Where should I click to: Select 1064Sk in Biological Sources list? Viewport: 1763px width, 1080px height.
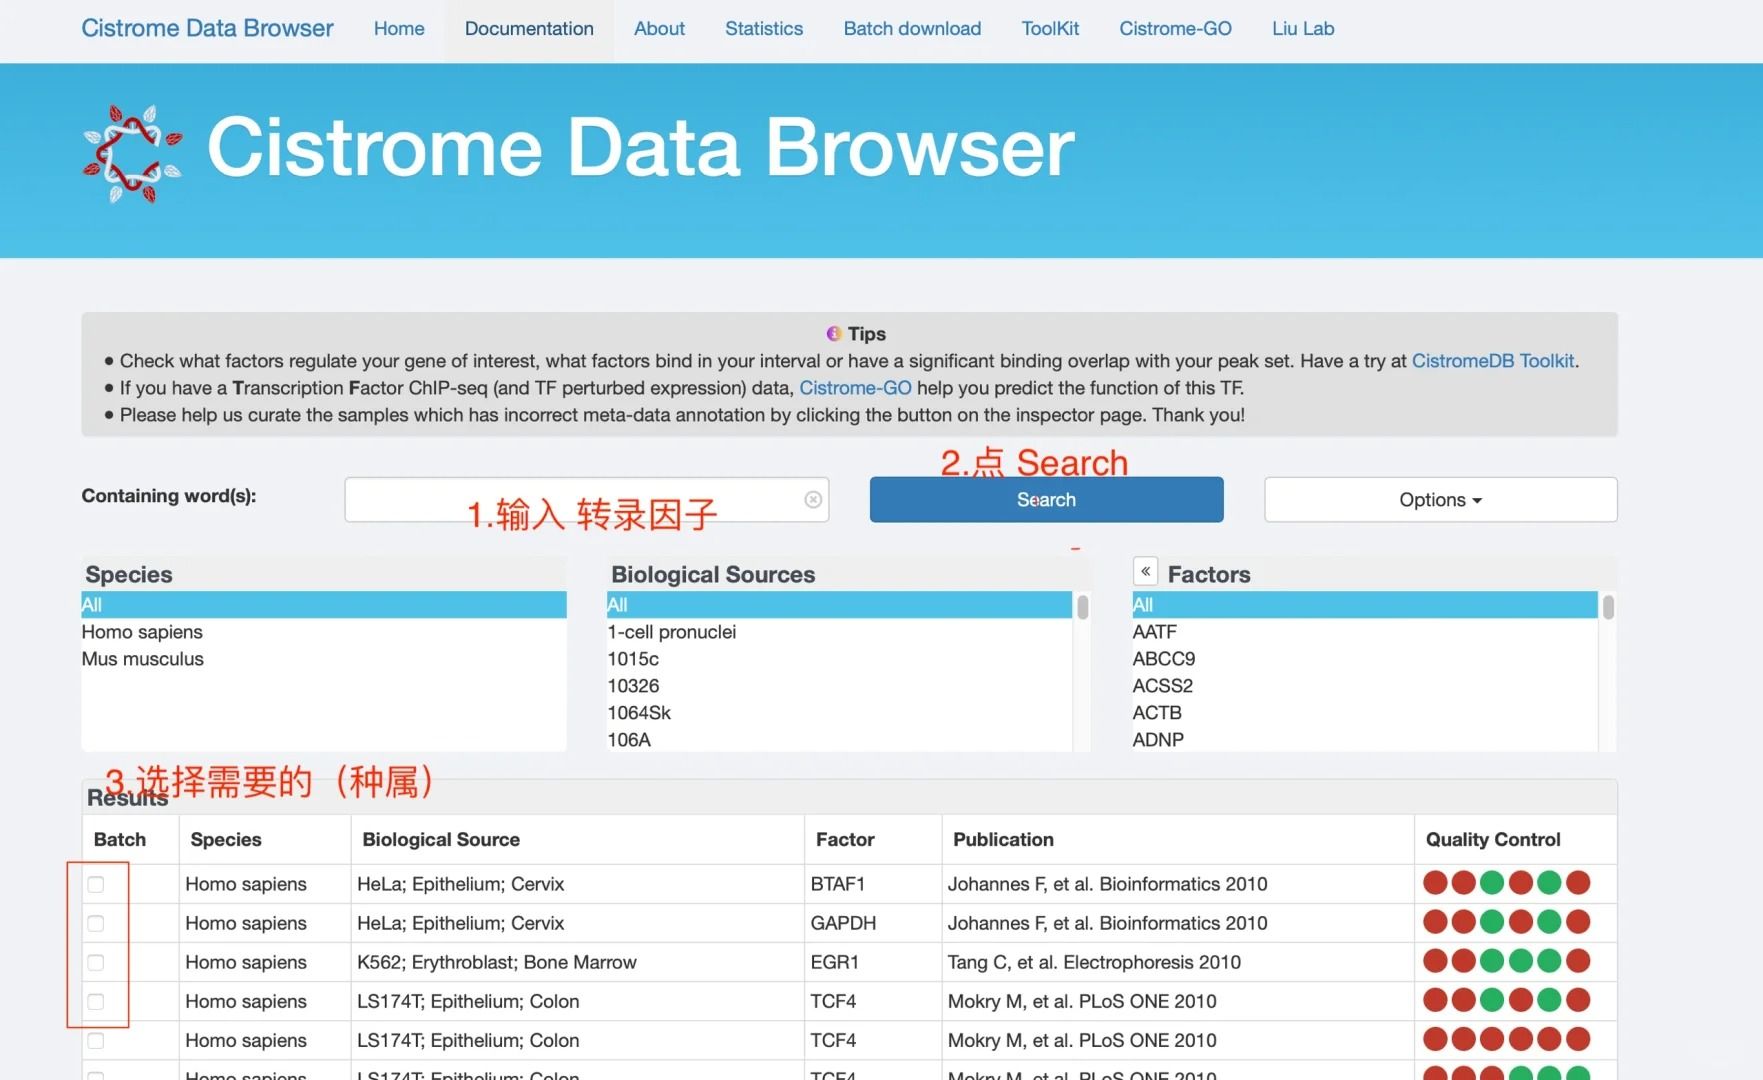click(639, 713)
